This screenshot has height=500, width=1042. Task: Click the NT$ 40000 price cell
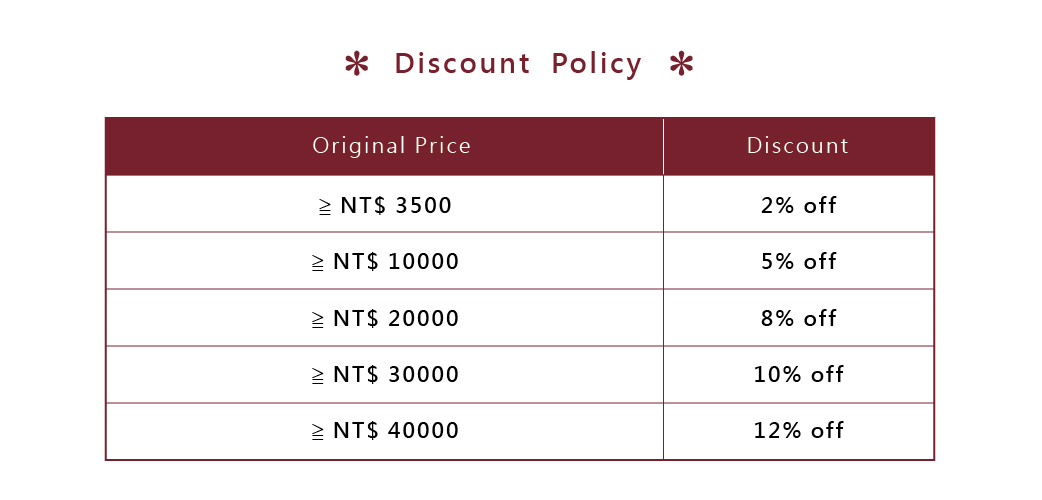(384, 431)
